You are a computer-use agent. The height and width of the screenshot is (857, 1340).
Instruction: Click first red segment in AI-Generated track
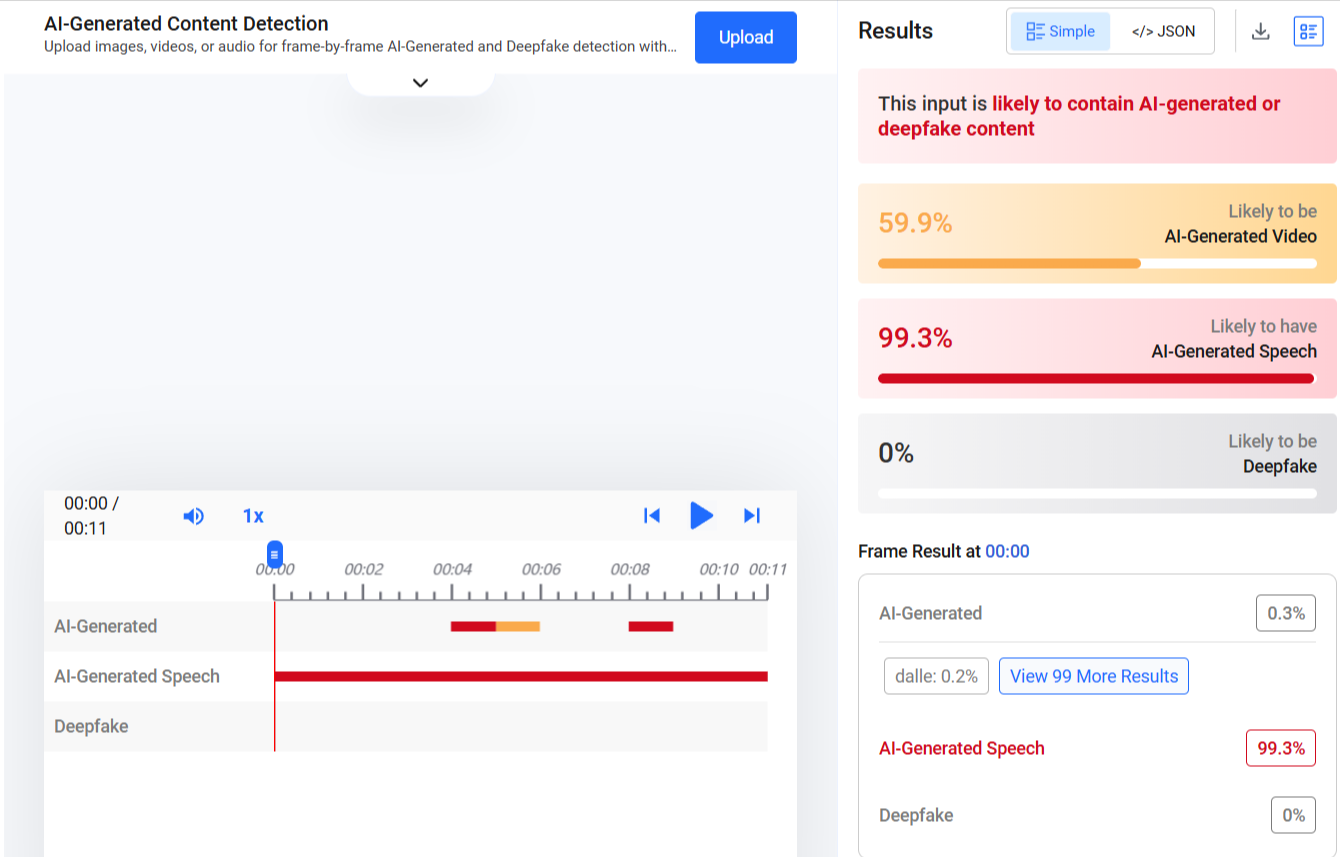point(473,627)
